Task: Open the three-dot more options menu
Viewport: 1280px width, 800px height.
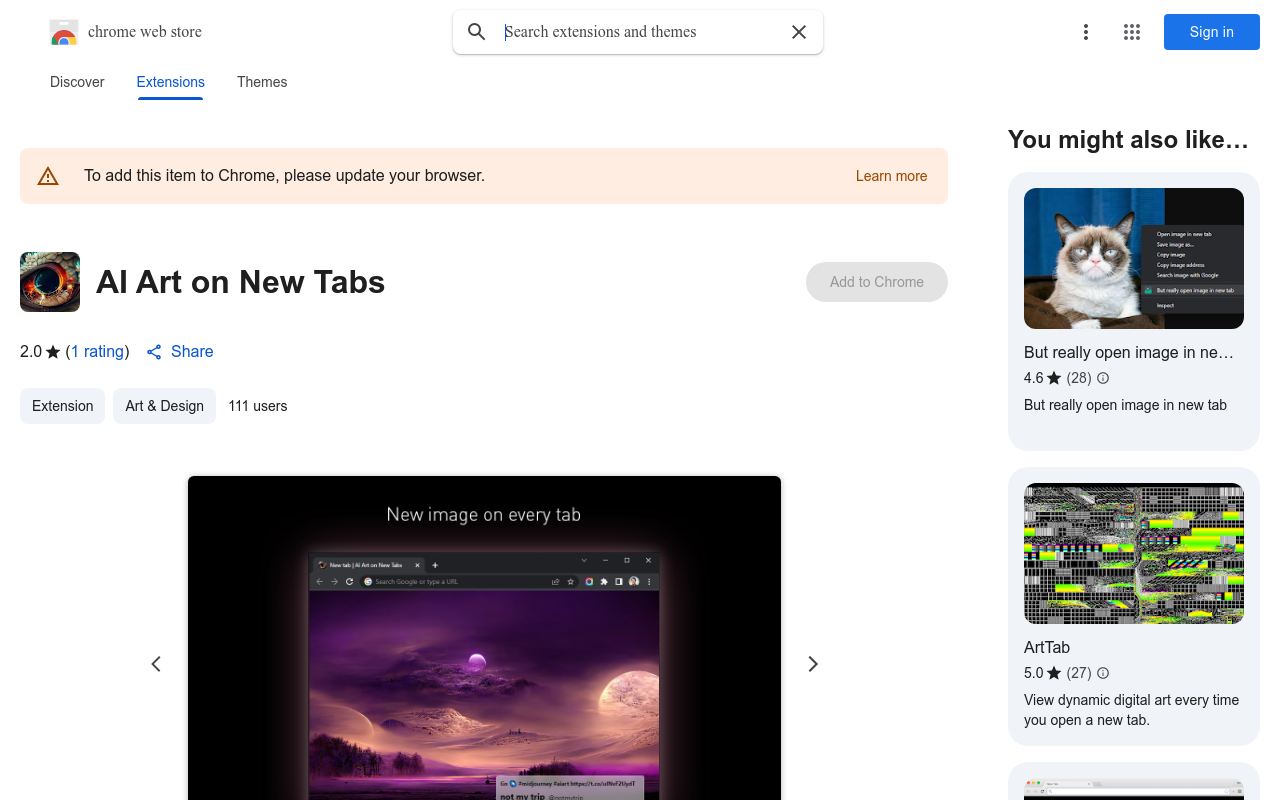Action: click(x=1086, y=32)
